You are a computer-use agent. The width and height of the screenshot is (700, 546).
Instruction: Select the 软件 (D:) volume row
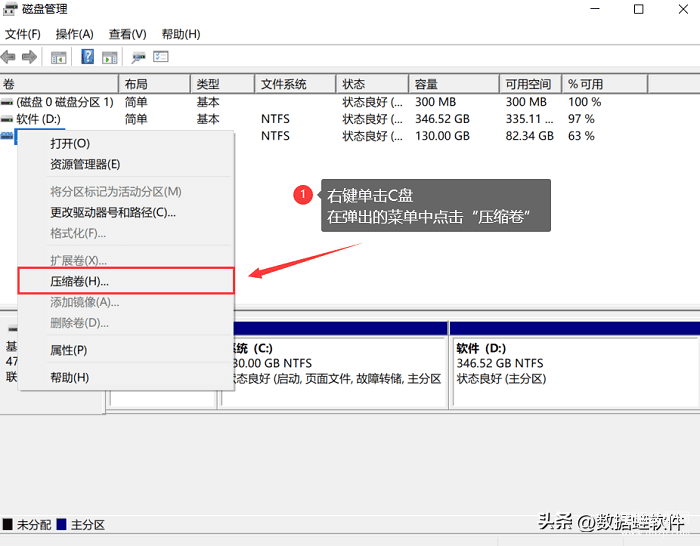[x=324, y=119]
